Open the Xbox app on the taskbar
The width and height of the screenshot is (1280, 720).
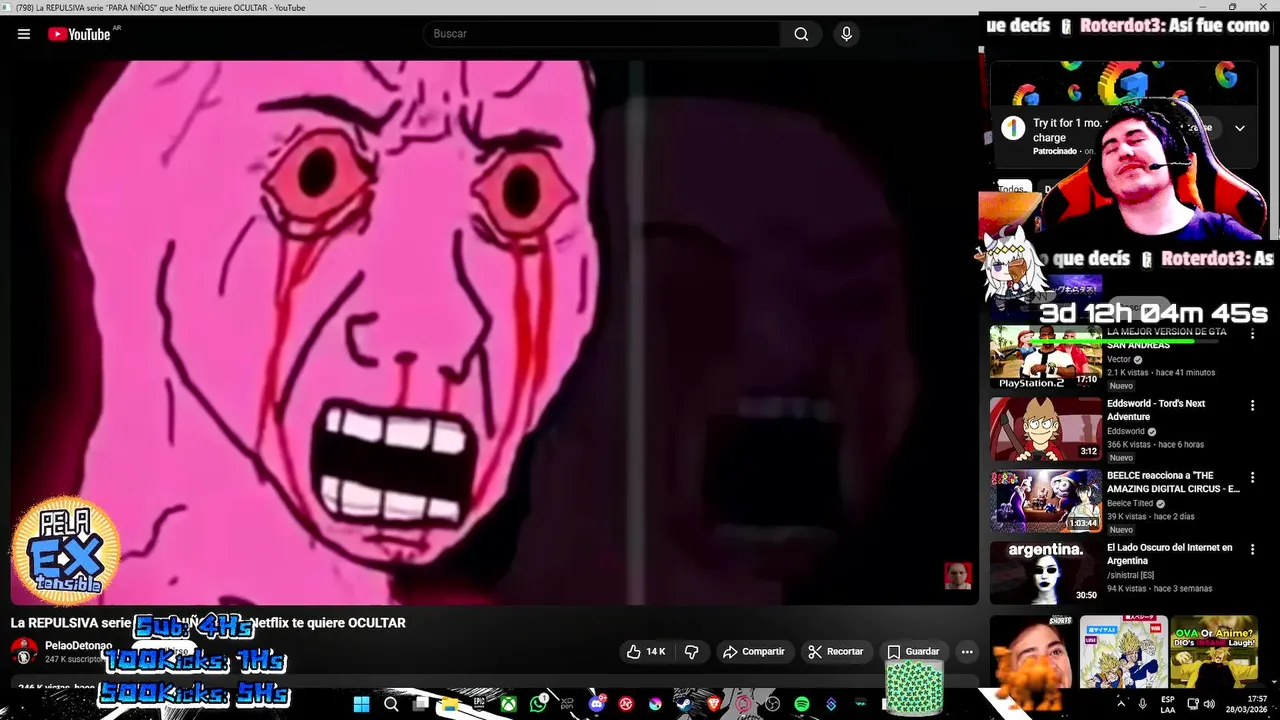tap(509, 704)
